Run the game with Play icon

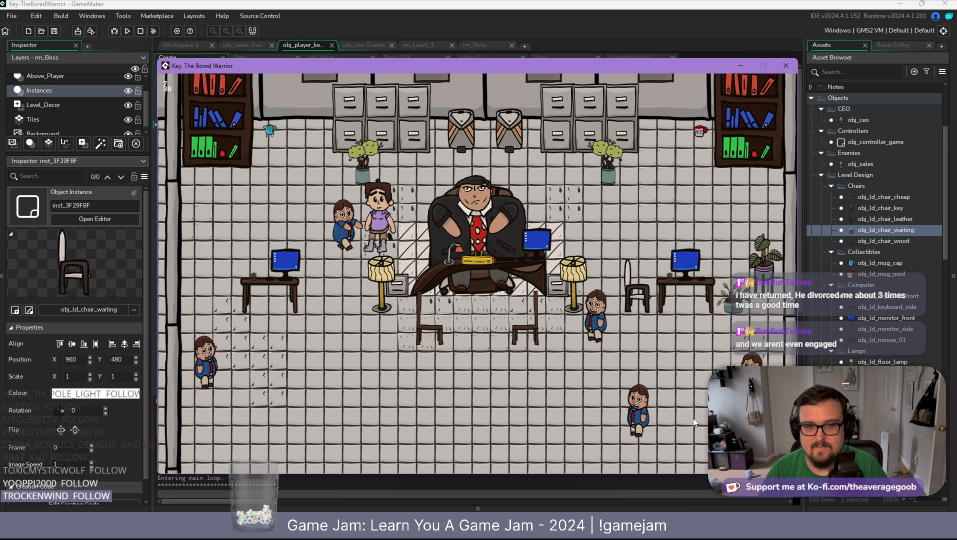pyautogui.click(x=127, y=31)
